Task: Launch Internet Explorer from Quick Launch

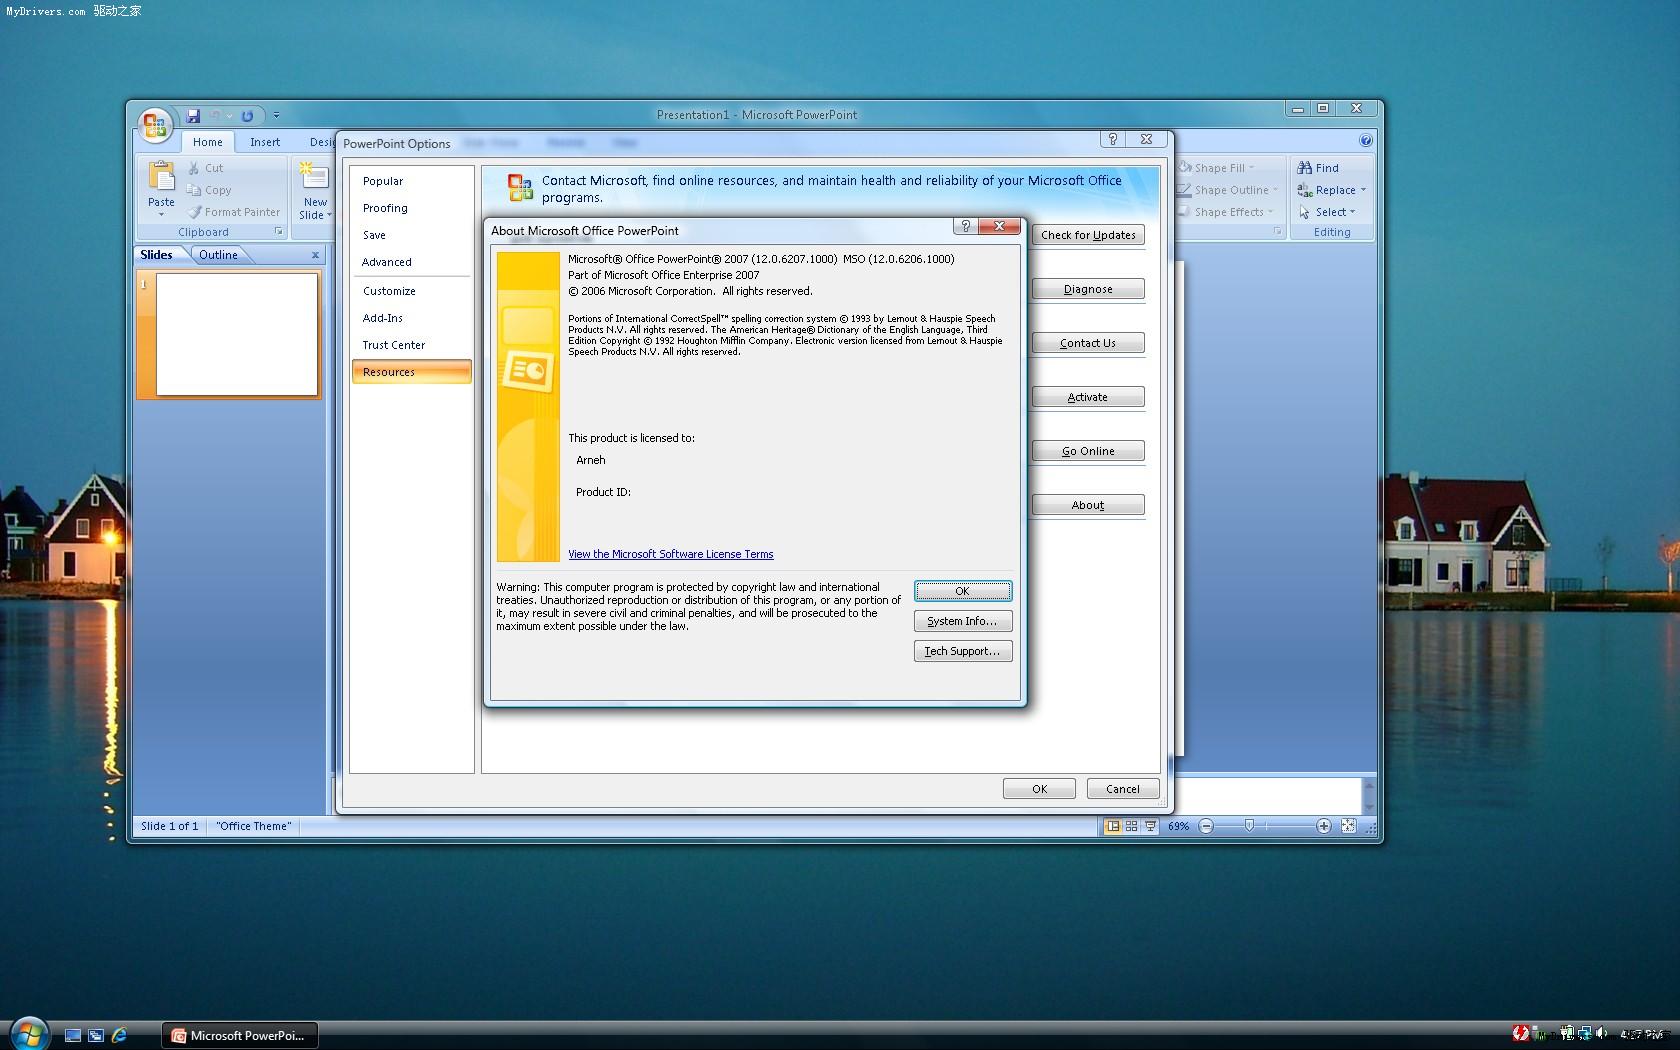Action: [x=120, y=1036]
